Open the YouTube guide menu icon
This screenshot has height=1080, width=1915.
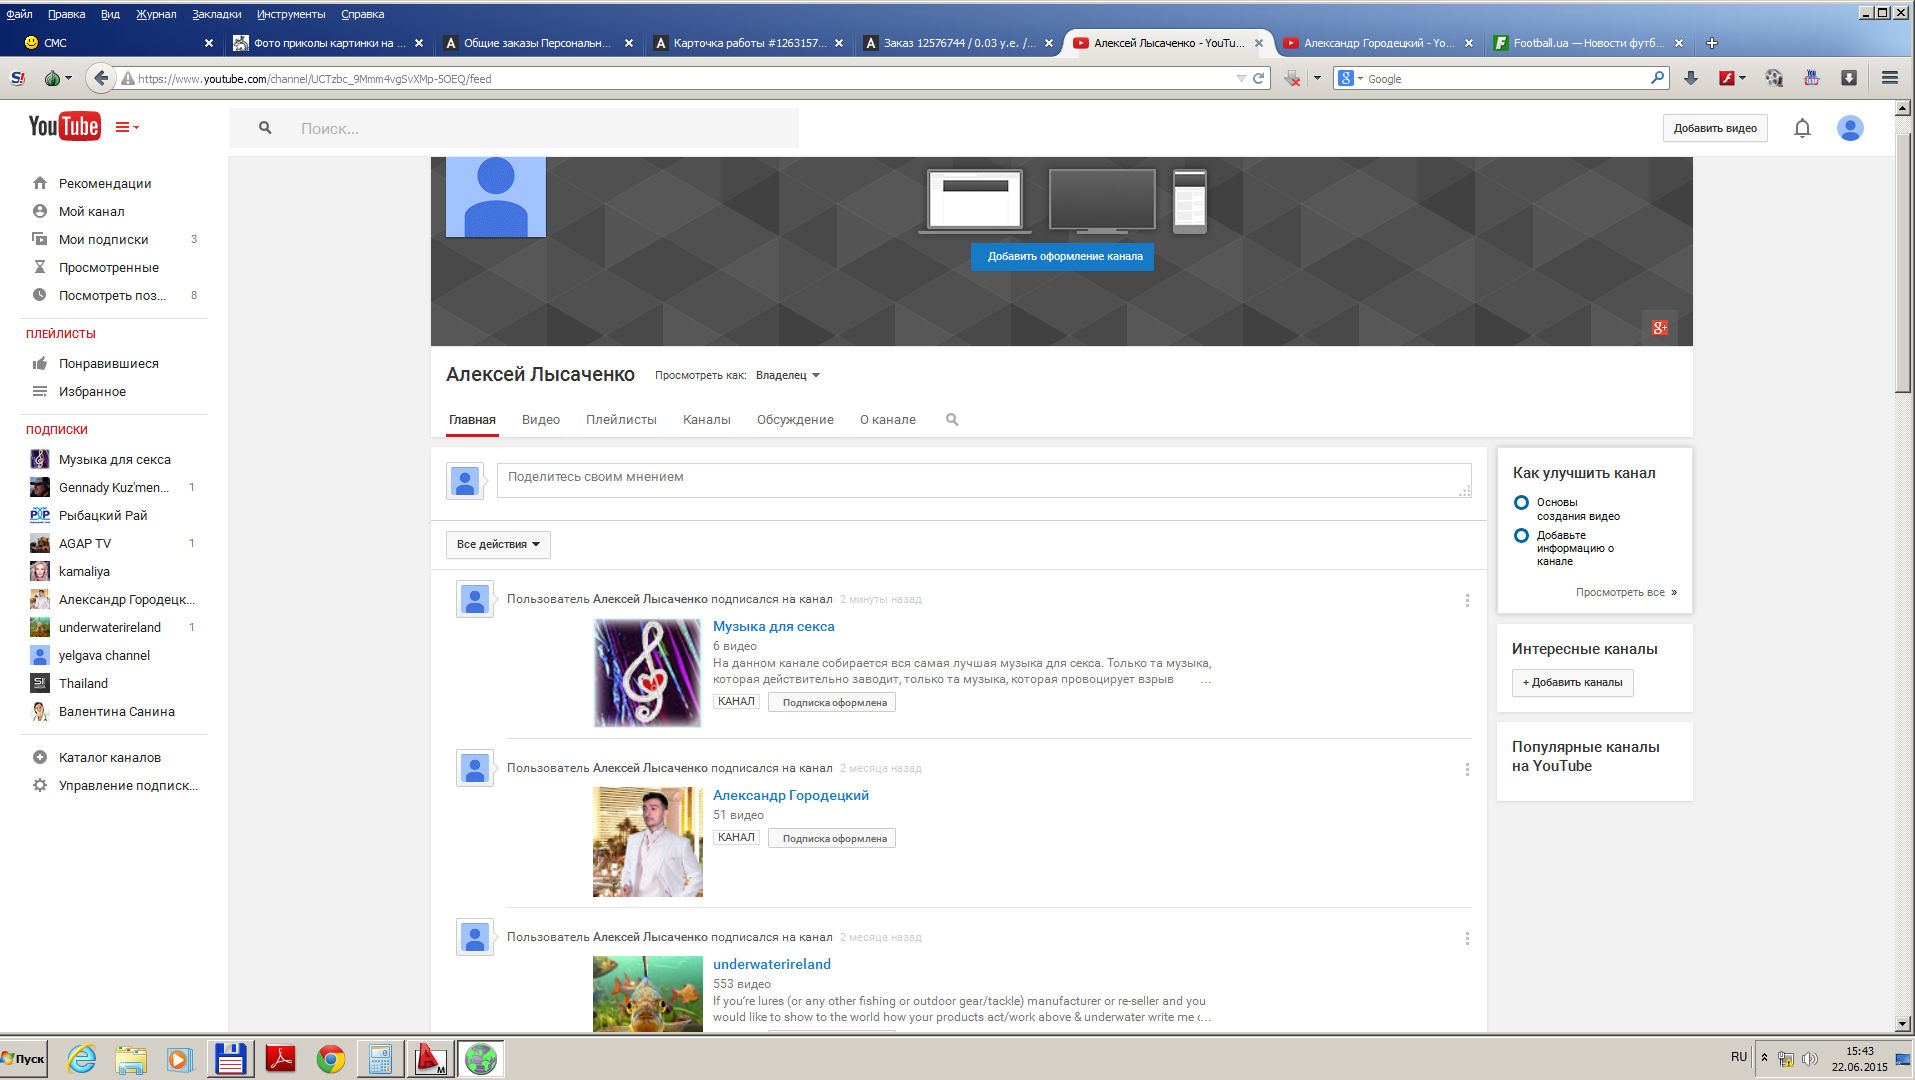coord(127,127)
